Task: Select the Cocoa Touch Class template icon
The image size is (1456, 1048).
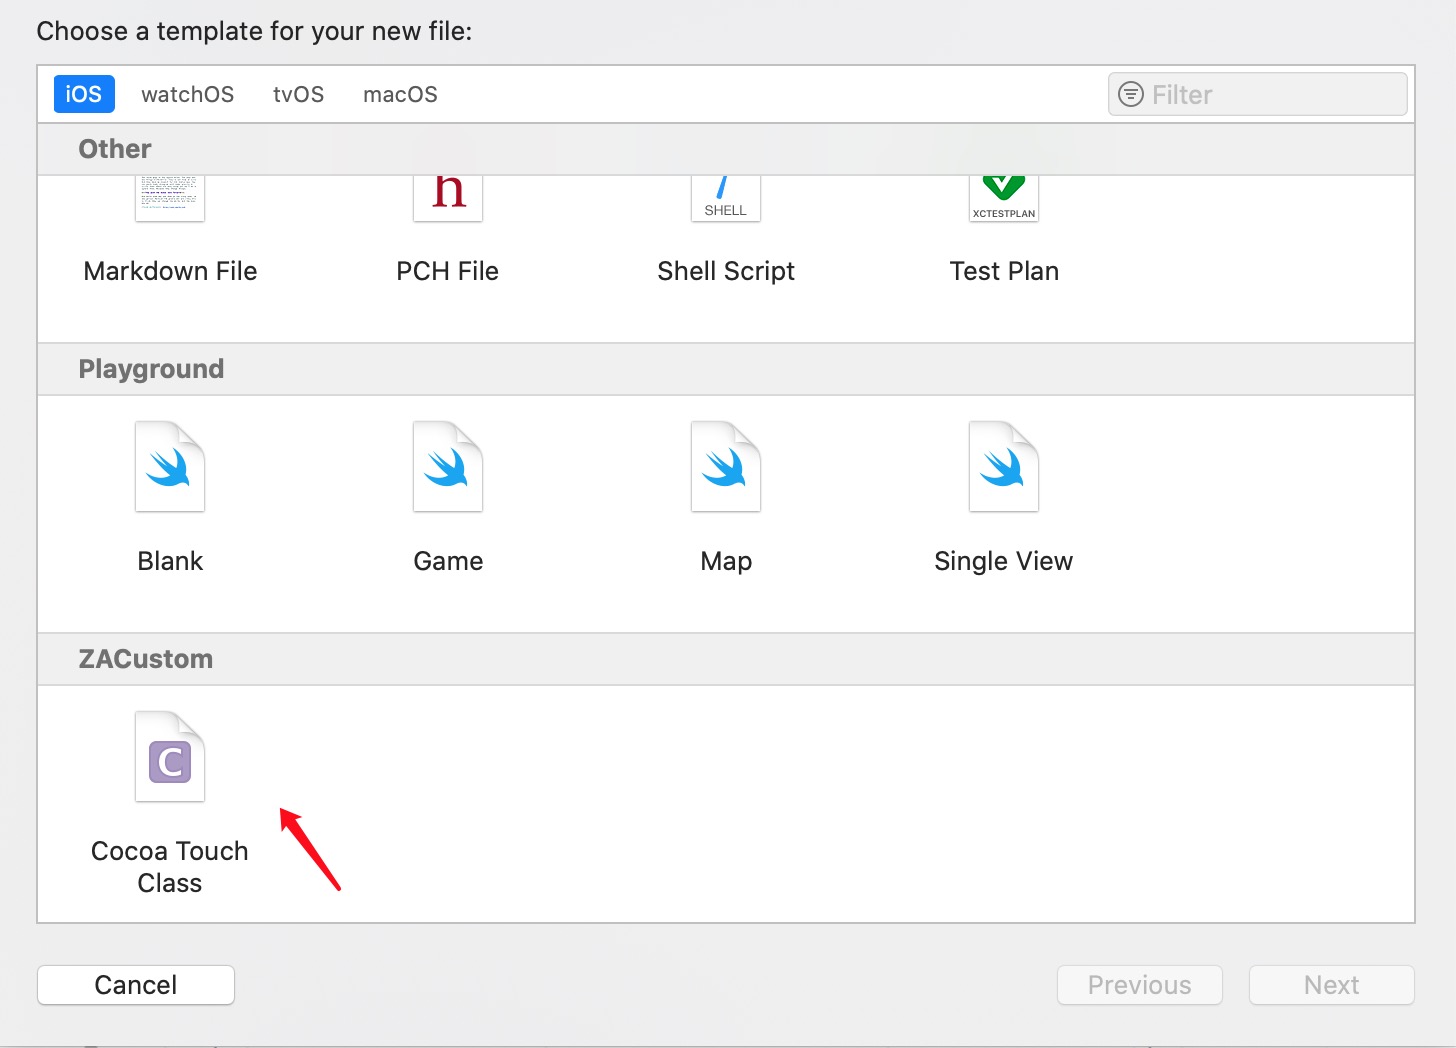Action: (170, 757)
